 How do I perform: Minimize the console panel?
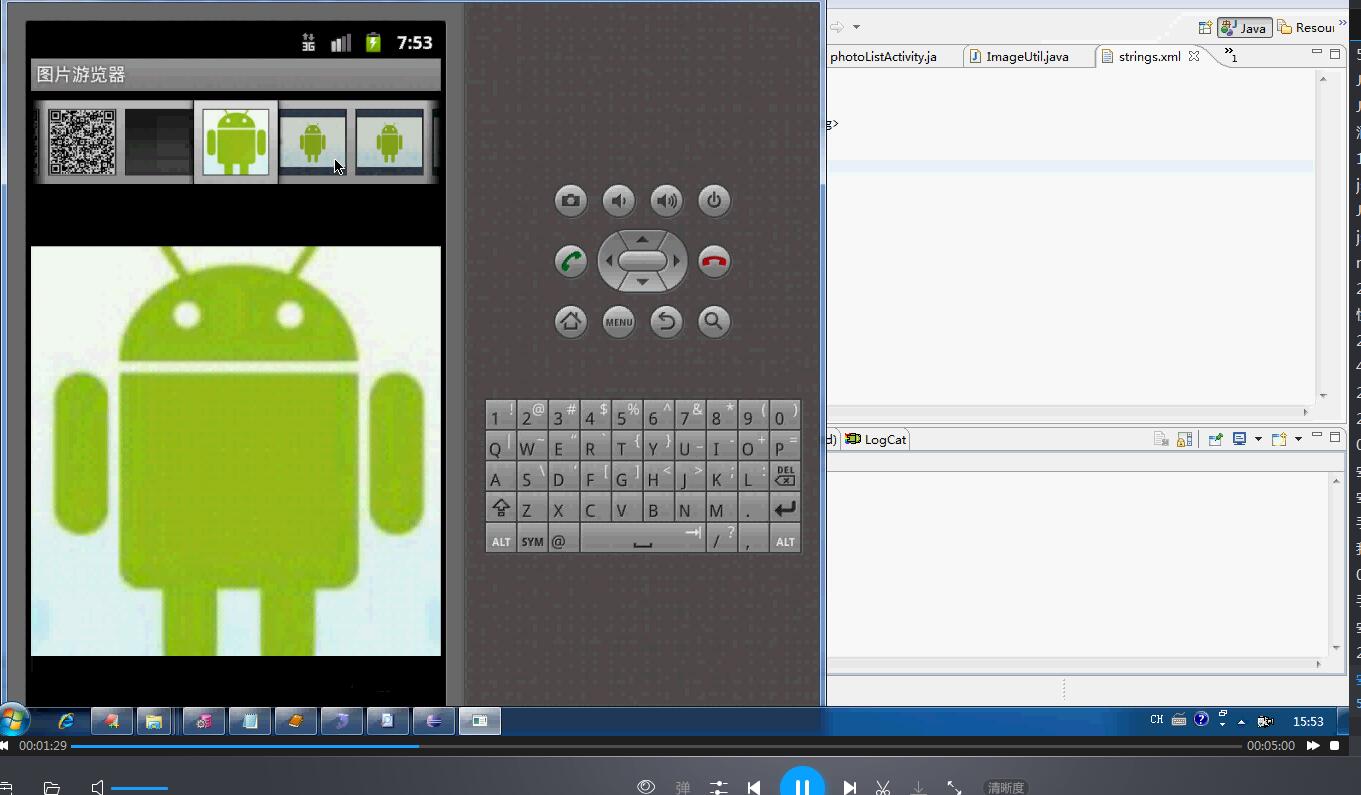[x=1317, y=437]
